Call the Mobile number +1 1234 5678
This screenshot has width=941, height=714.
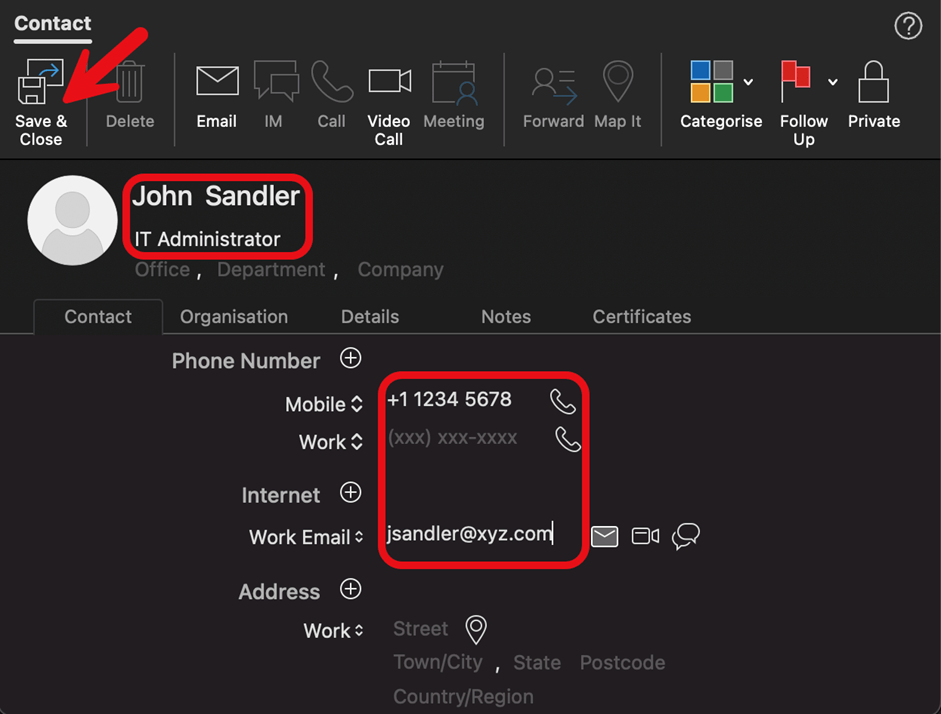[x=563, y=401]
